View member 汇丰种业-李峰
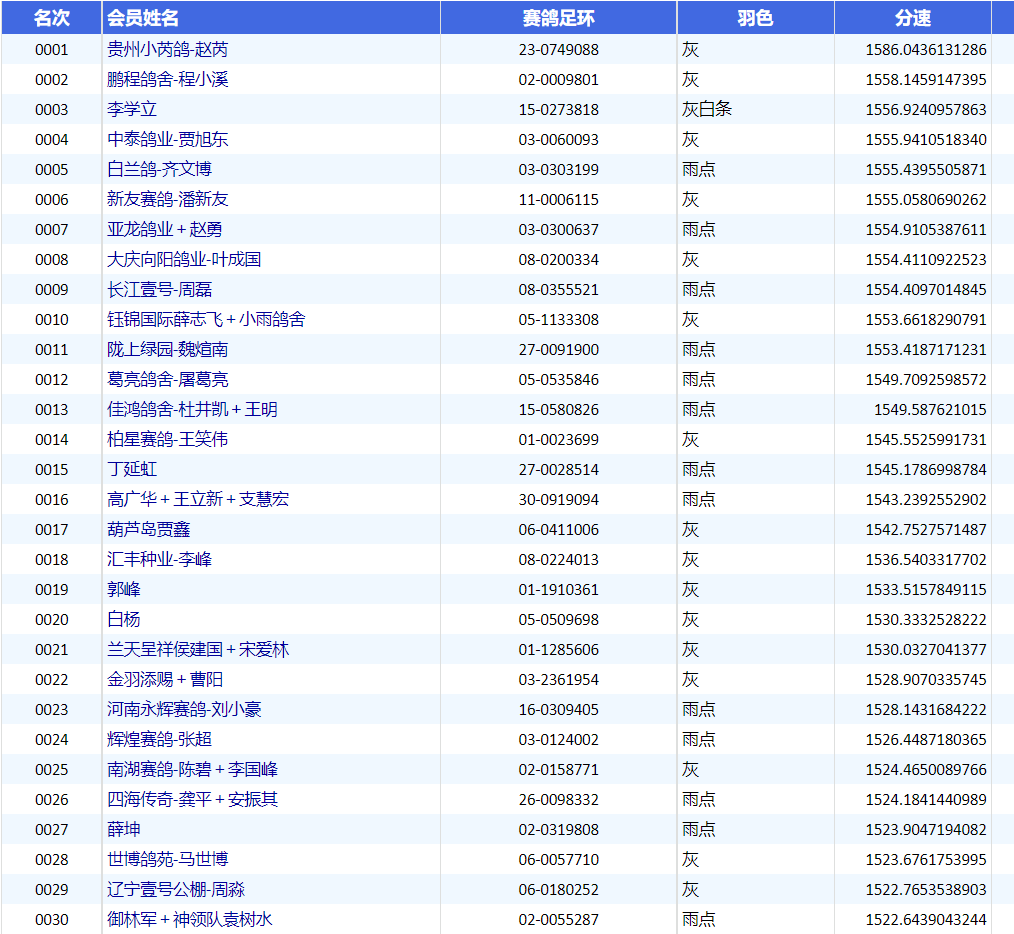 tap(159, 559)
